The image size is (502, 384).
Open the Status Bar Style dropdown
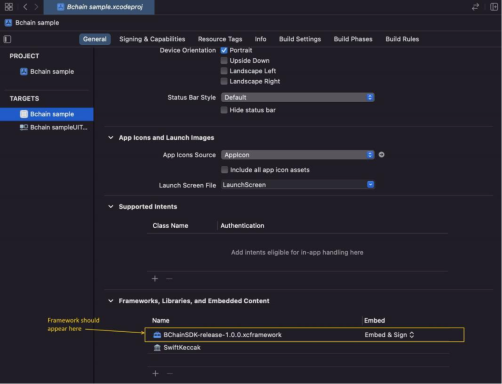coord(298,97)
